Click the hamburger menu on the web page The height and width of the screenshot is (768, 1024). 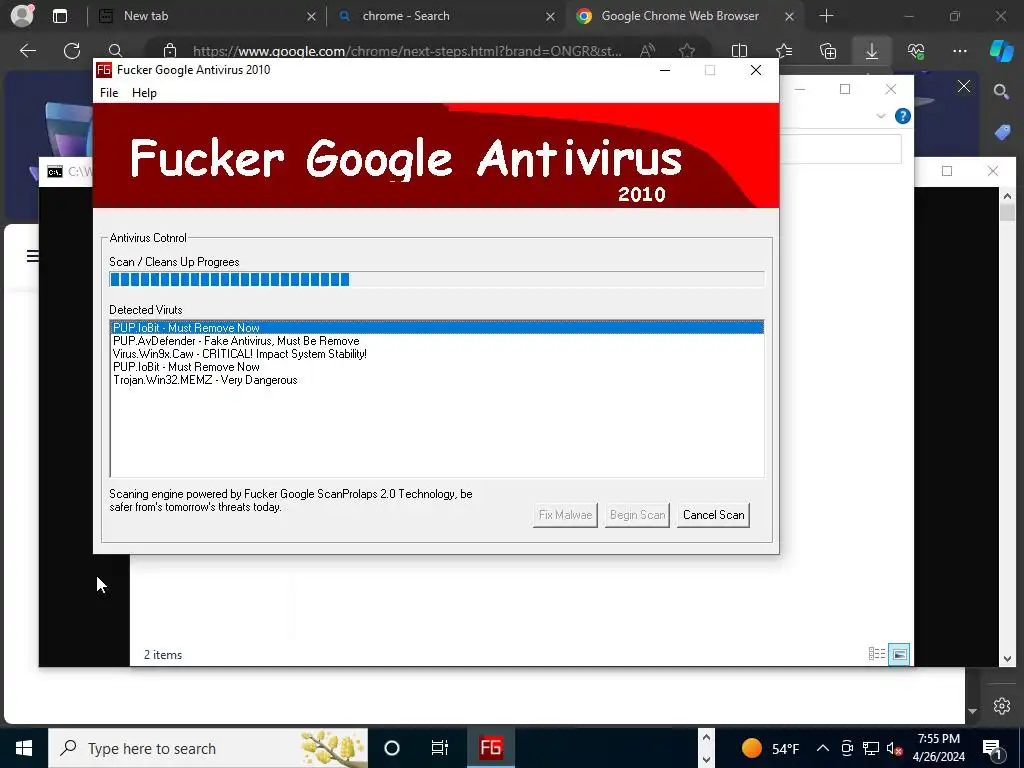(32, 256)
